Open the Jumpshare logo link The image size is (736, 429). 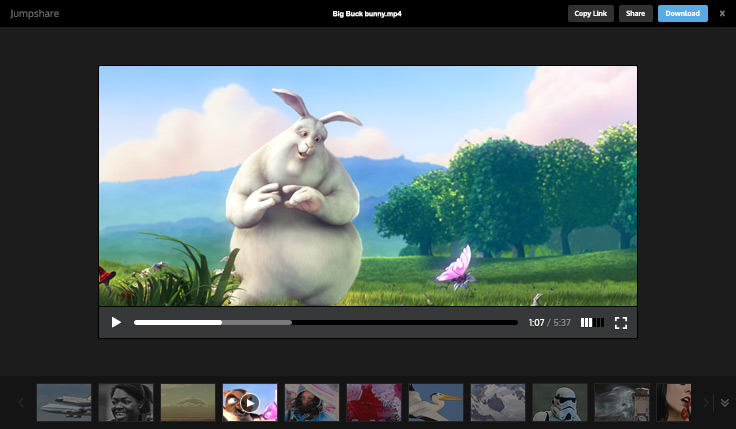click(34, 14)
